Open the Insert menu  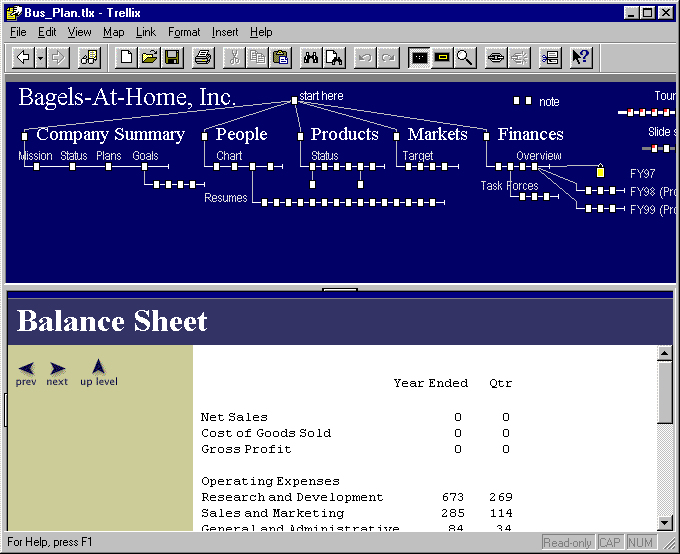pyautogui.click(x=225, y=32)
